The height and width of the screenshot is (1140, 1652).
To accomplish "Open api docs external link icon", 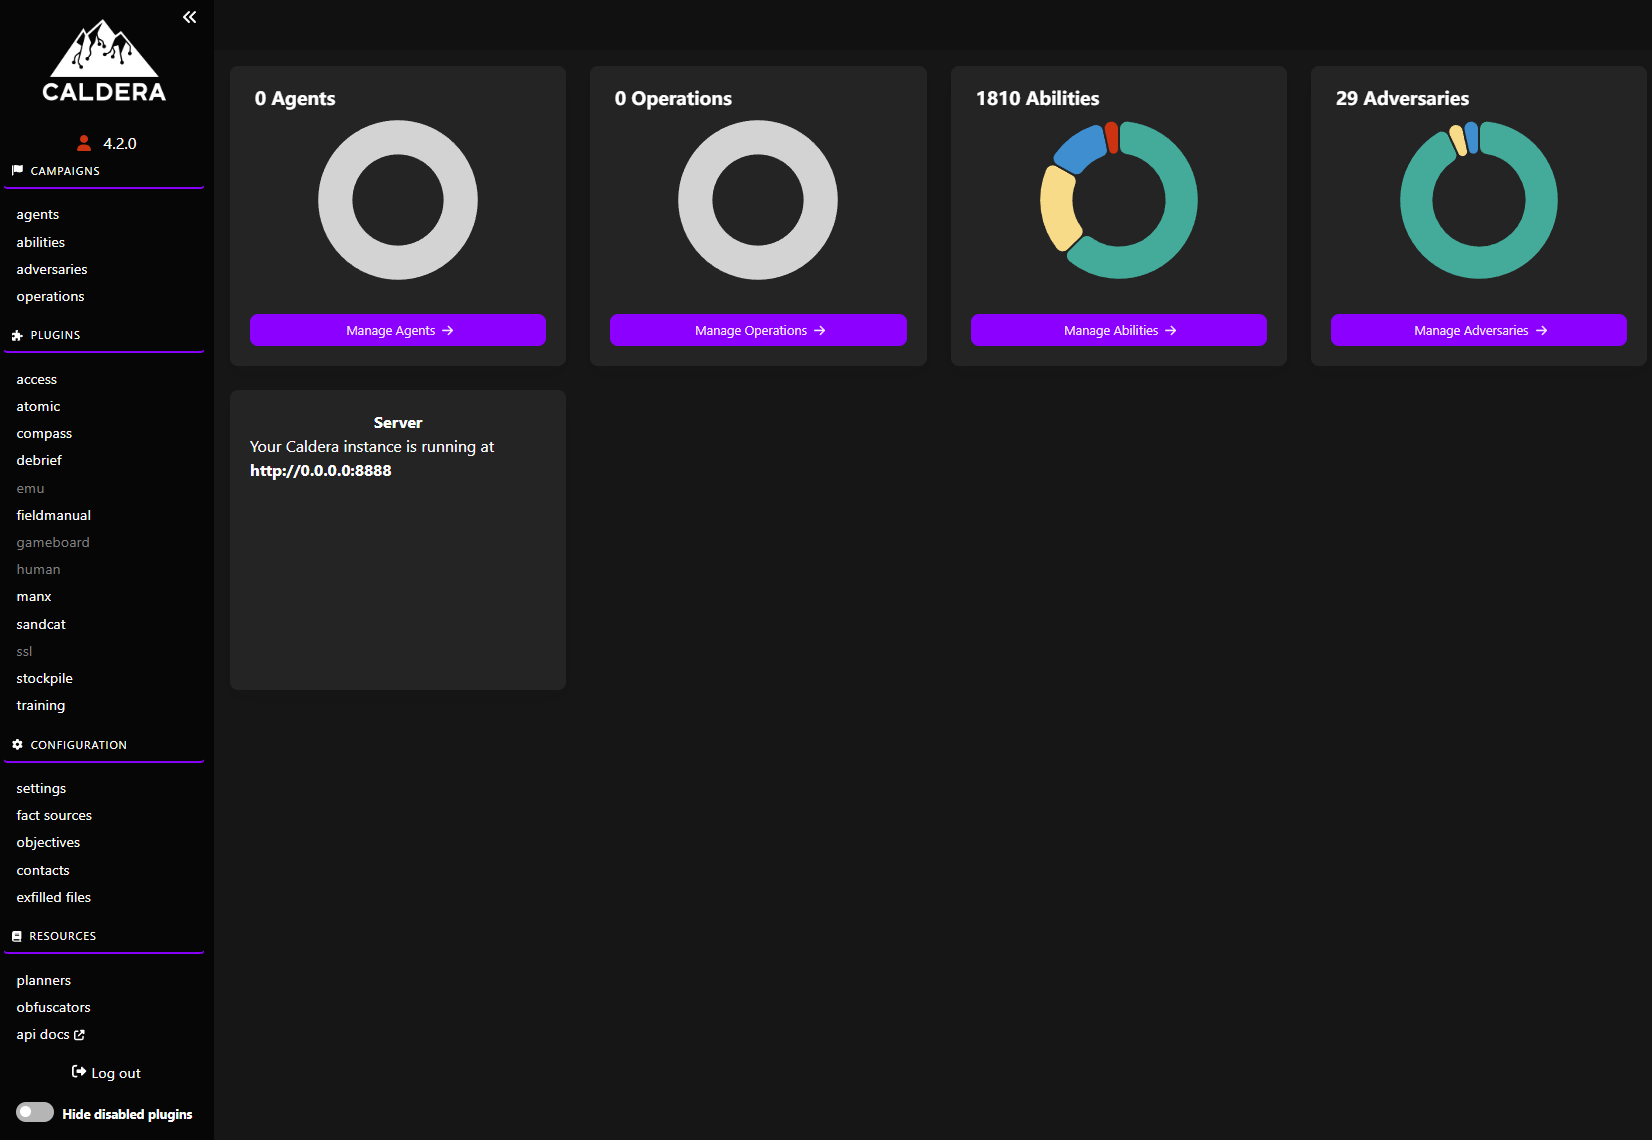I will pyautogui.click(x=80, y=1035).
